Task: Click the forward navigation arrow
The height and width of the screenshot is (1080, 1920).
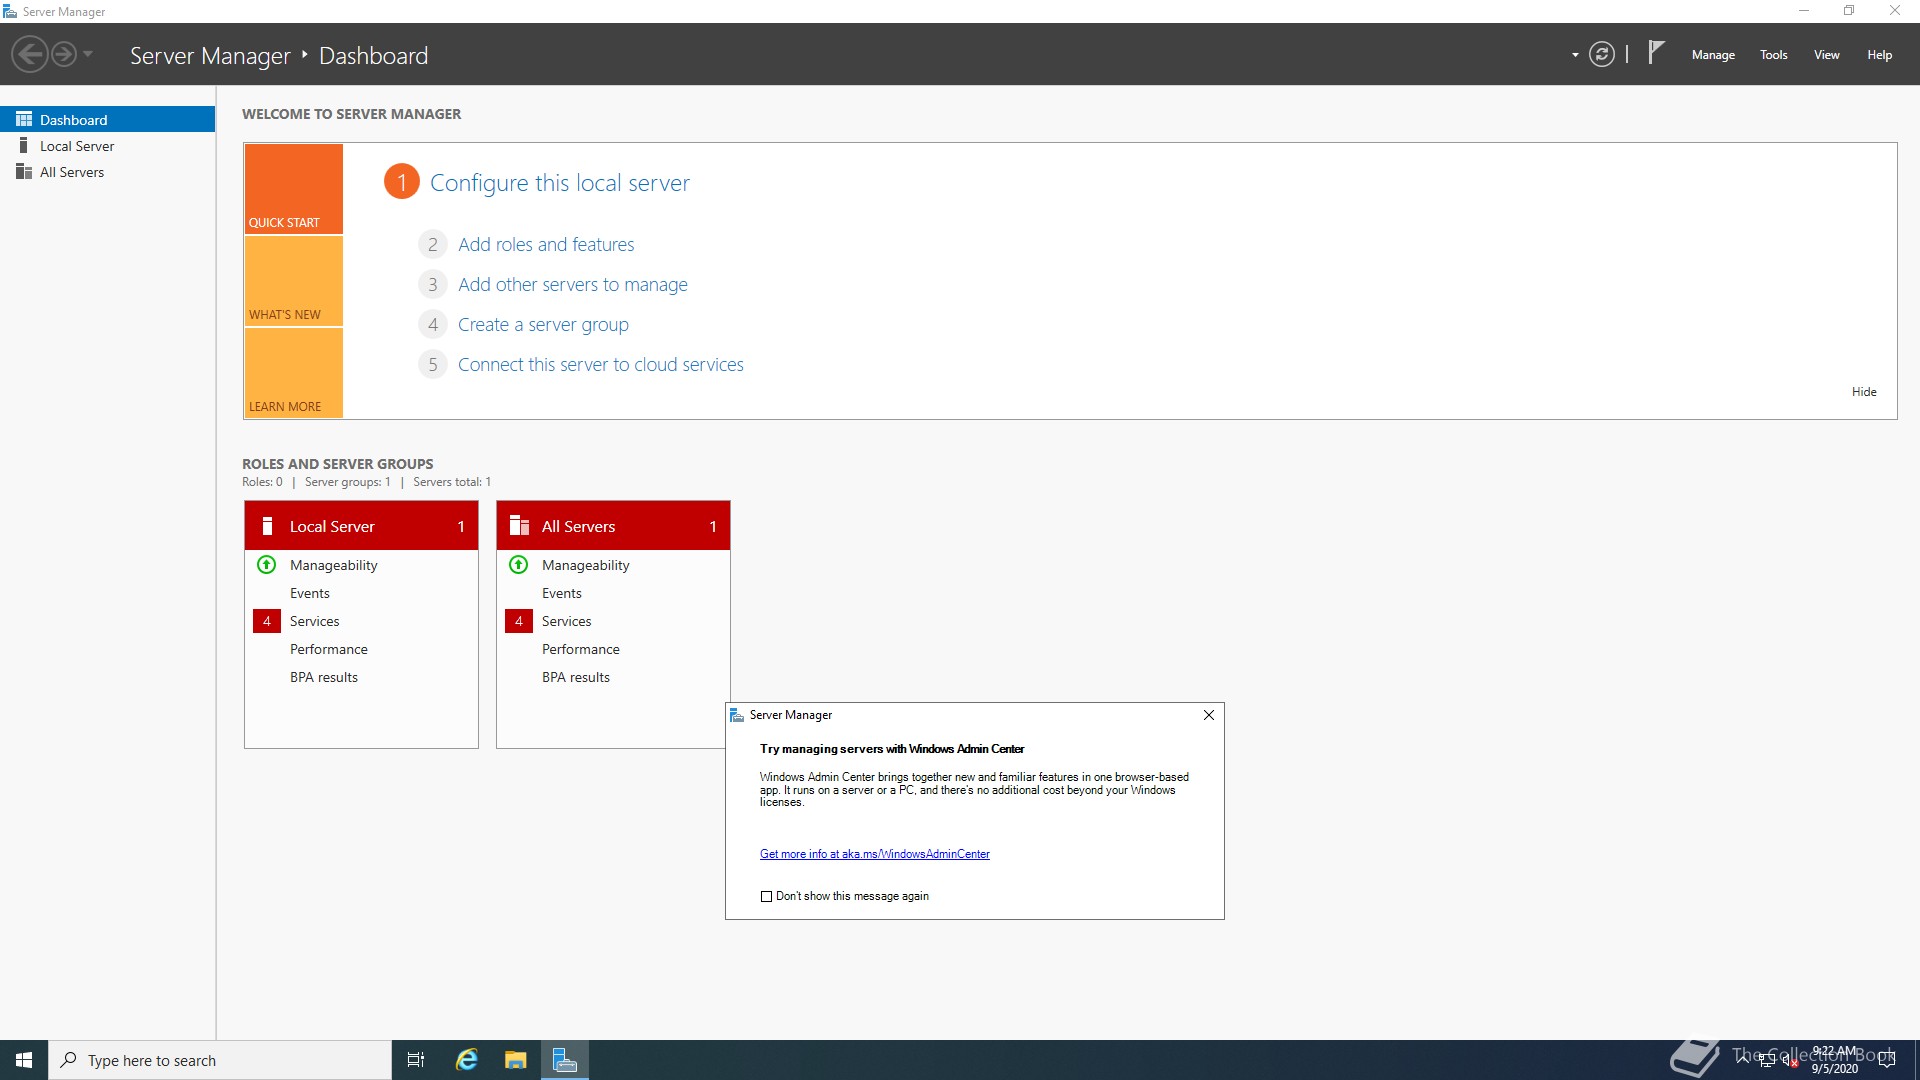Action: tap(64, 54)
